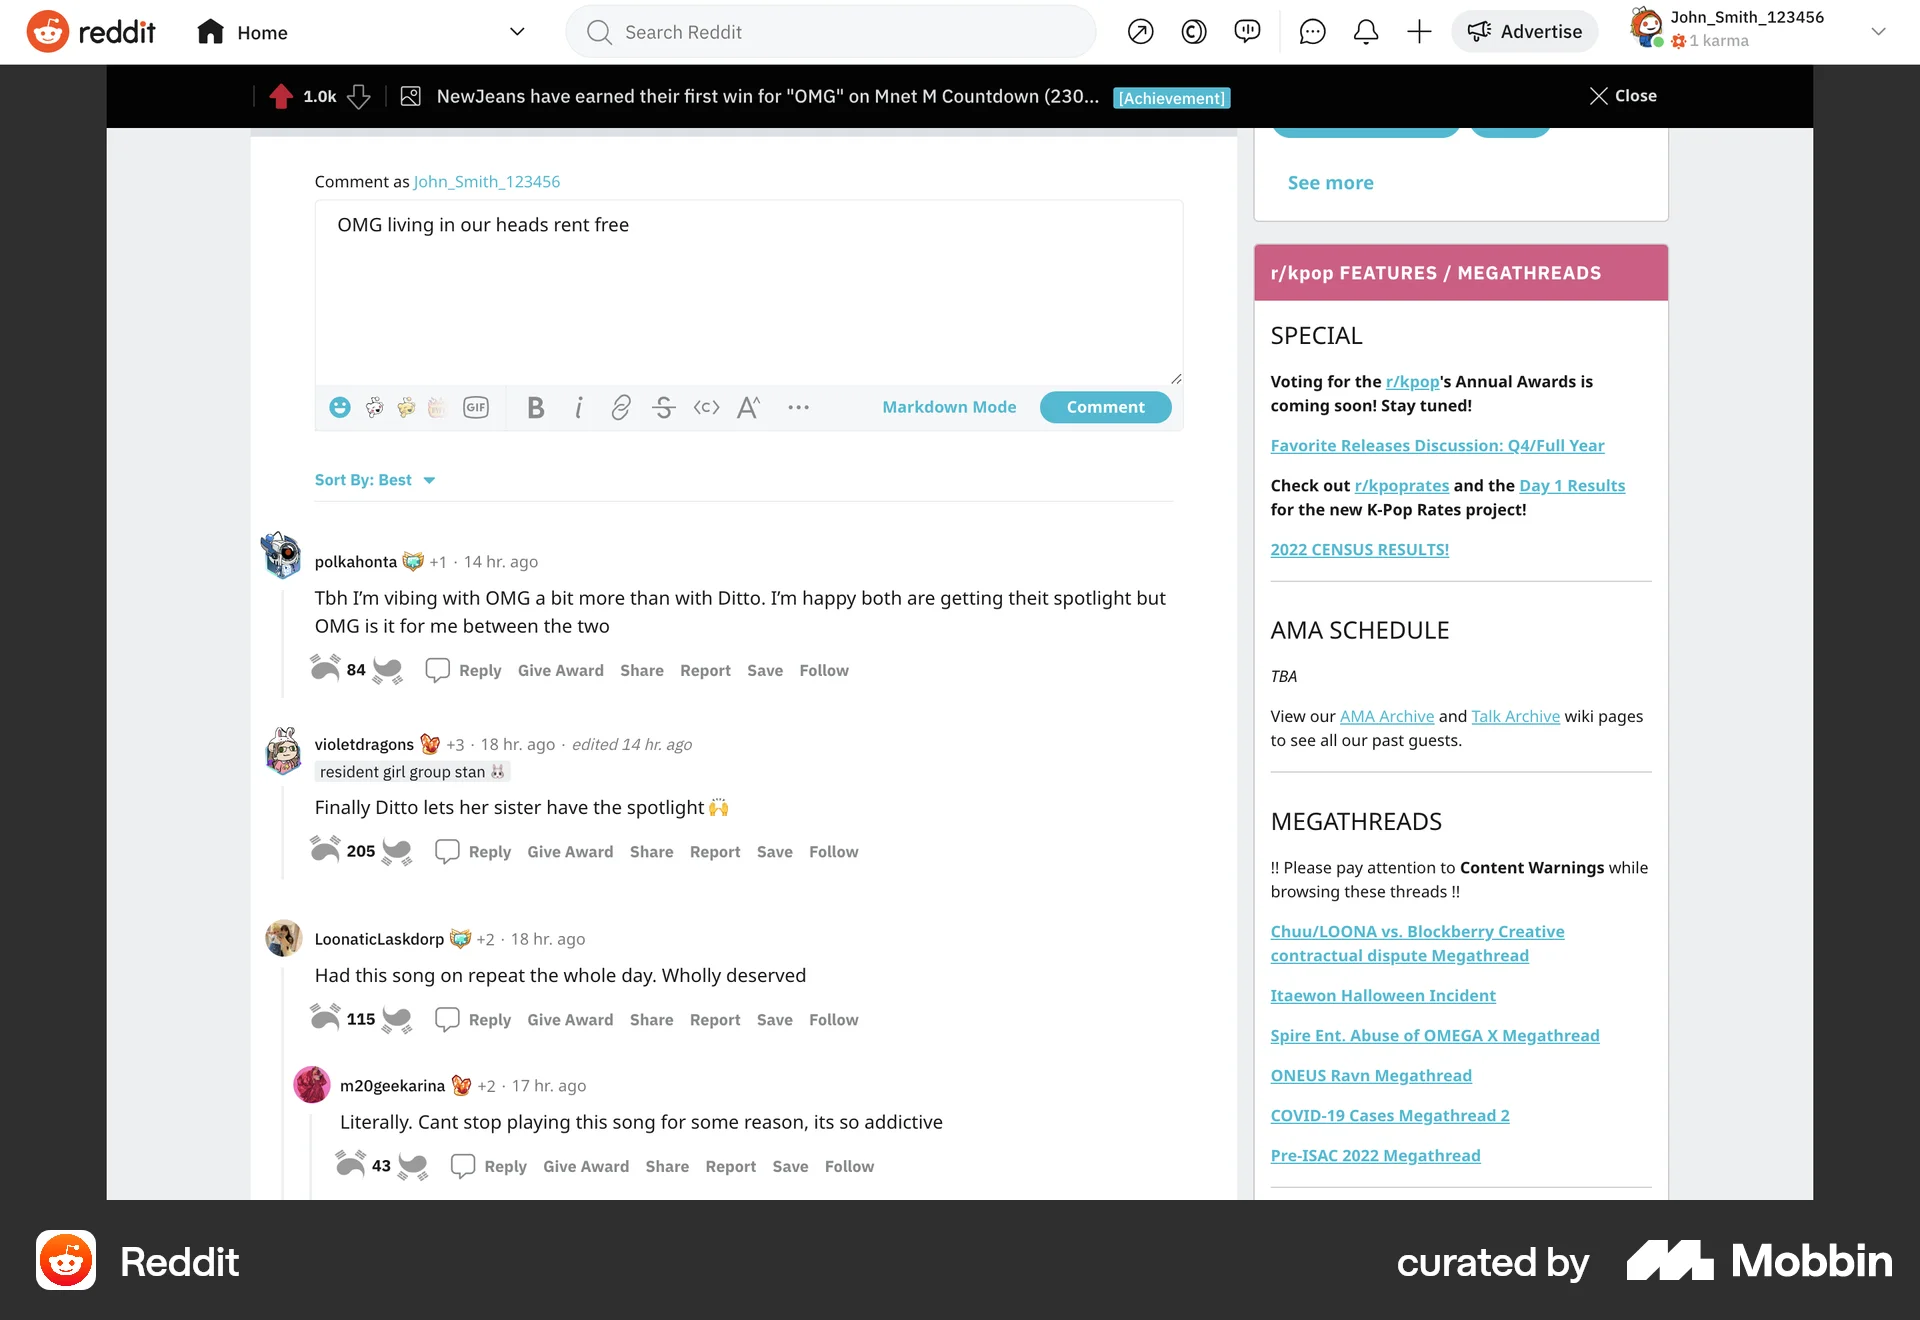
Task: Insert a link using the link icon
Action: tap(620, 407)
